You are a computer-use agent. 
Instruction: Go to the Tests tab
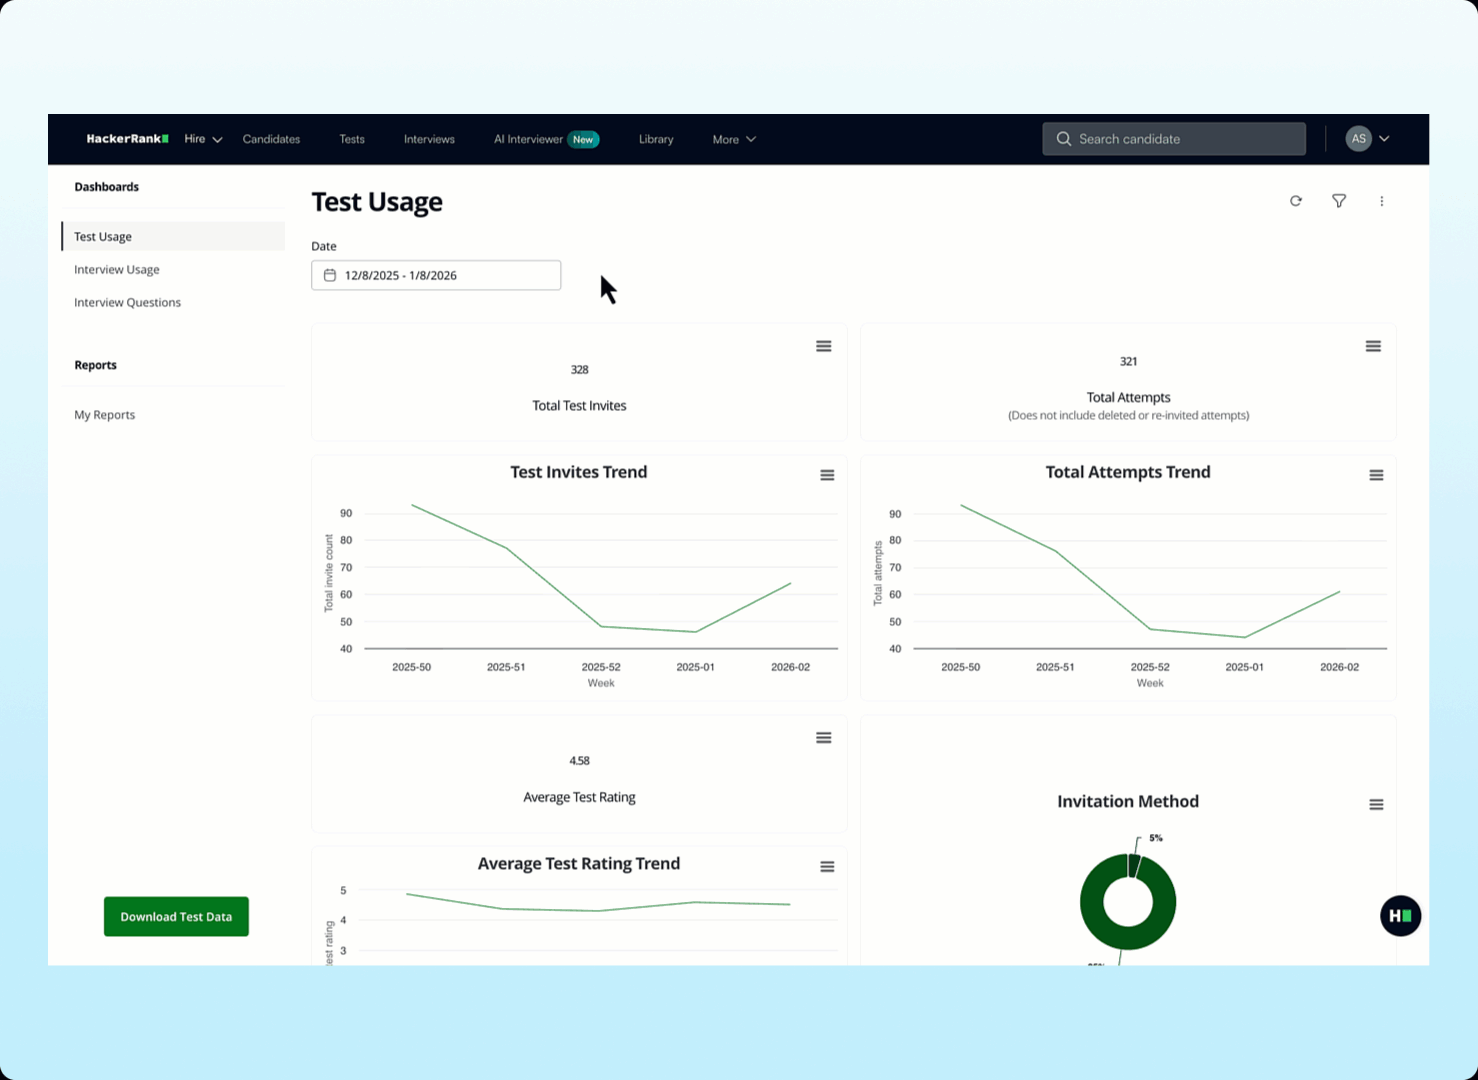(x=352, y=139)
